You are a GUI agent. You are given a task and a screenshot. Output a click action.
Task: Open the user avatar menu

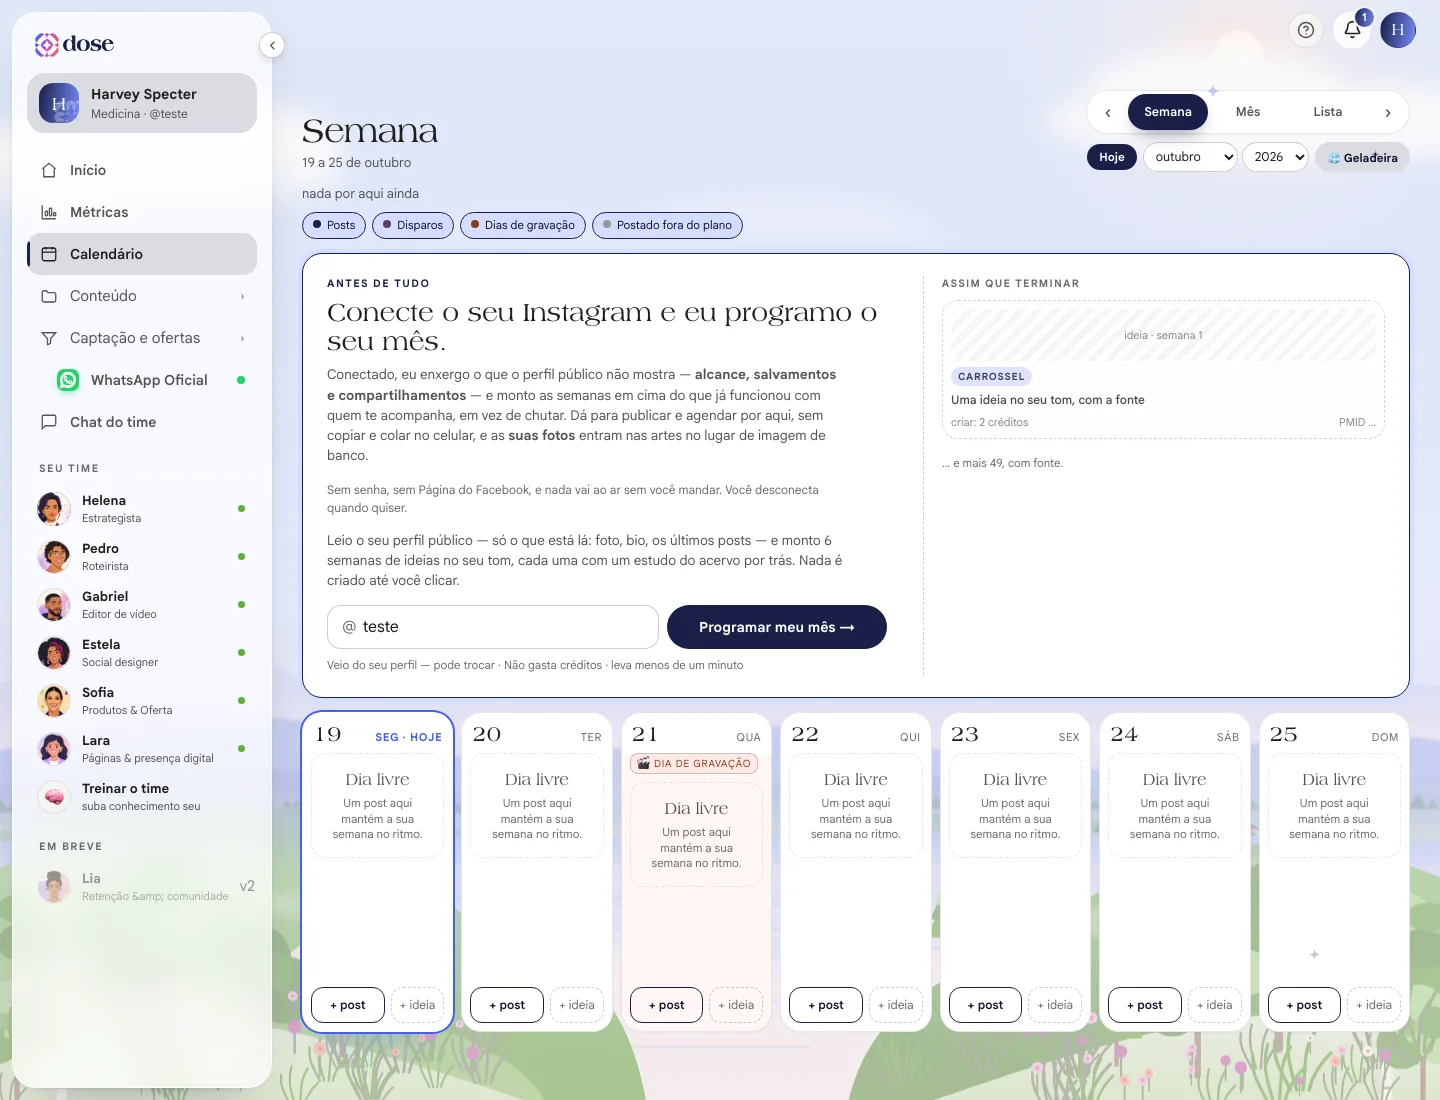click(1398, 30)
